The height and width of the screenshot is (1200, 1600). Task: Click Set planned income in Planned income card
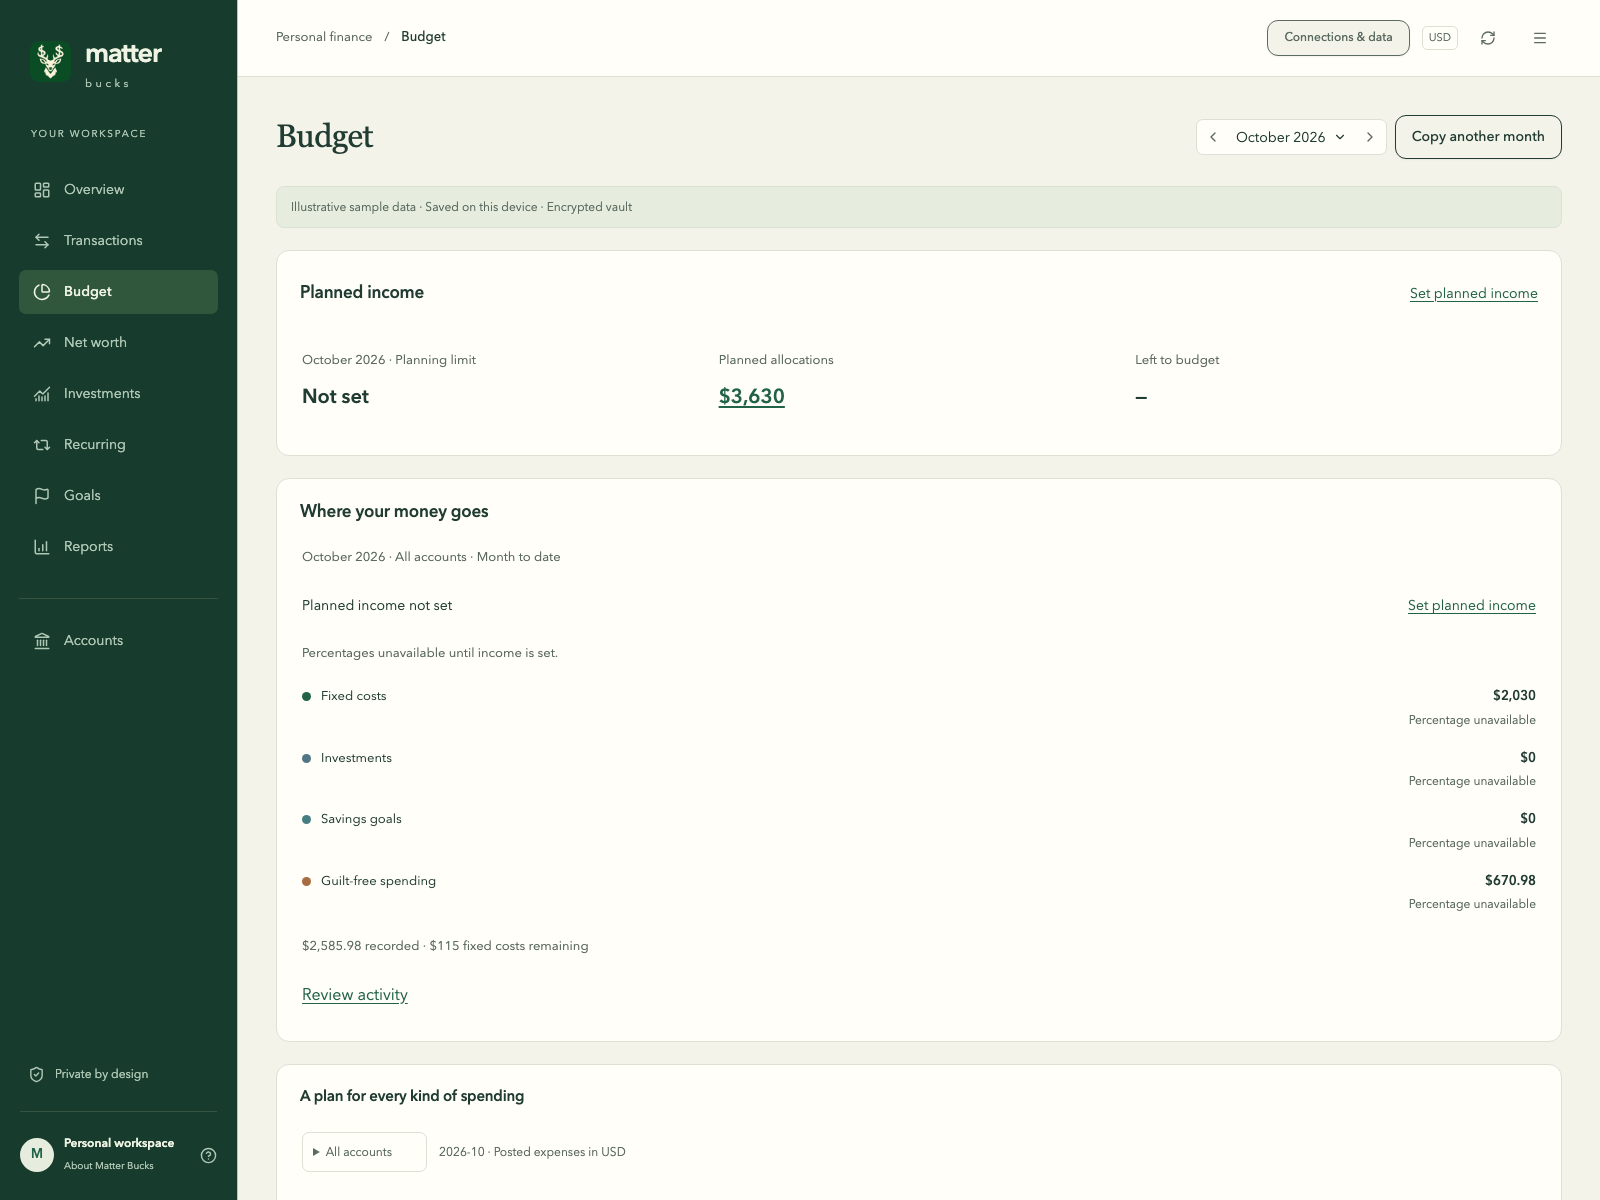[1474, 294]
